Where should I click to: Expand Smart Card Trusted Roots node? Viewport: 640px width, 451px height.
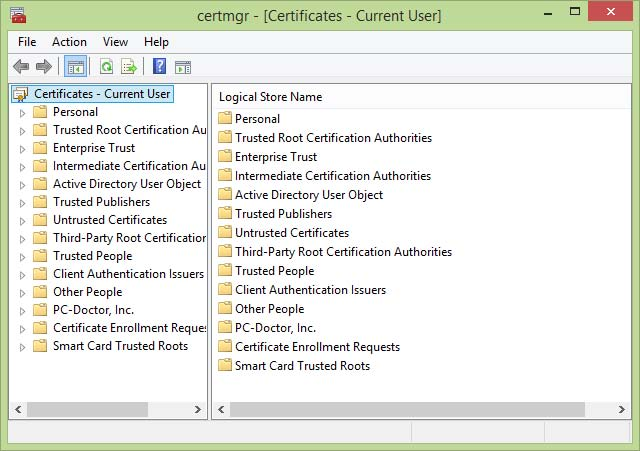[x=22, y=346]
